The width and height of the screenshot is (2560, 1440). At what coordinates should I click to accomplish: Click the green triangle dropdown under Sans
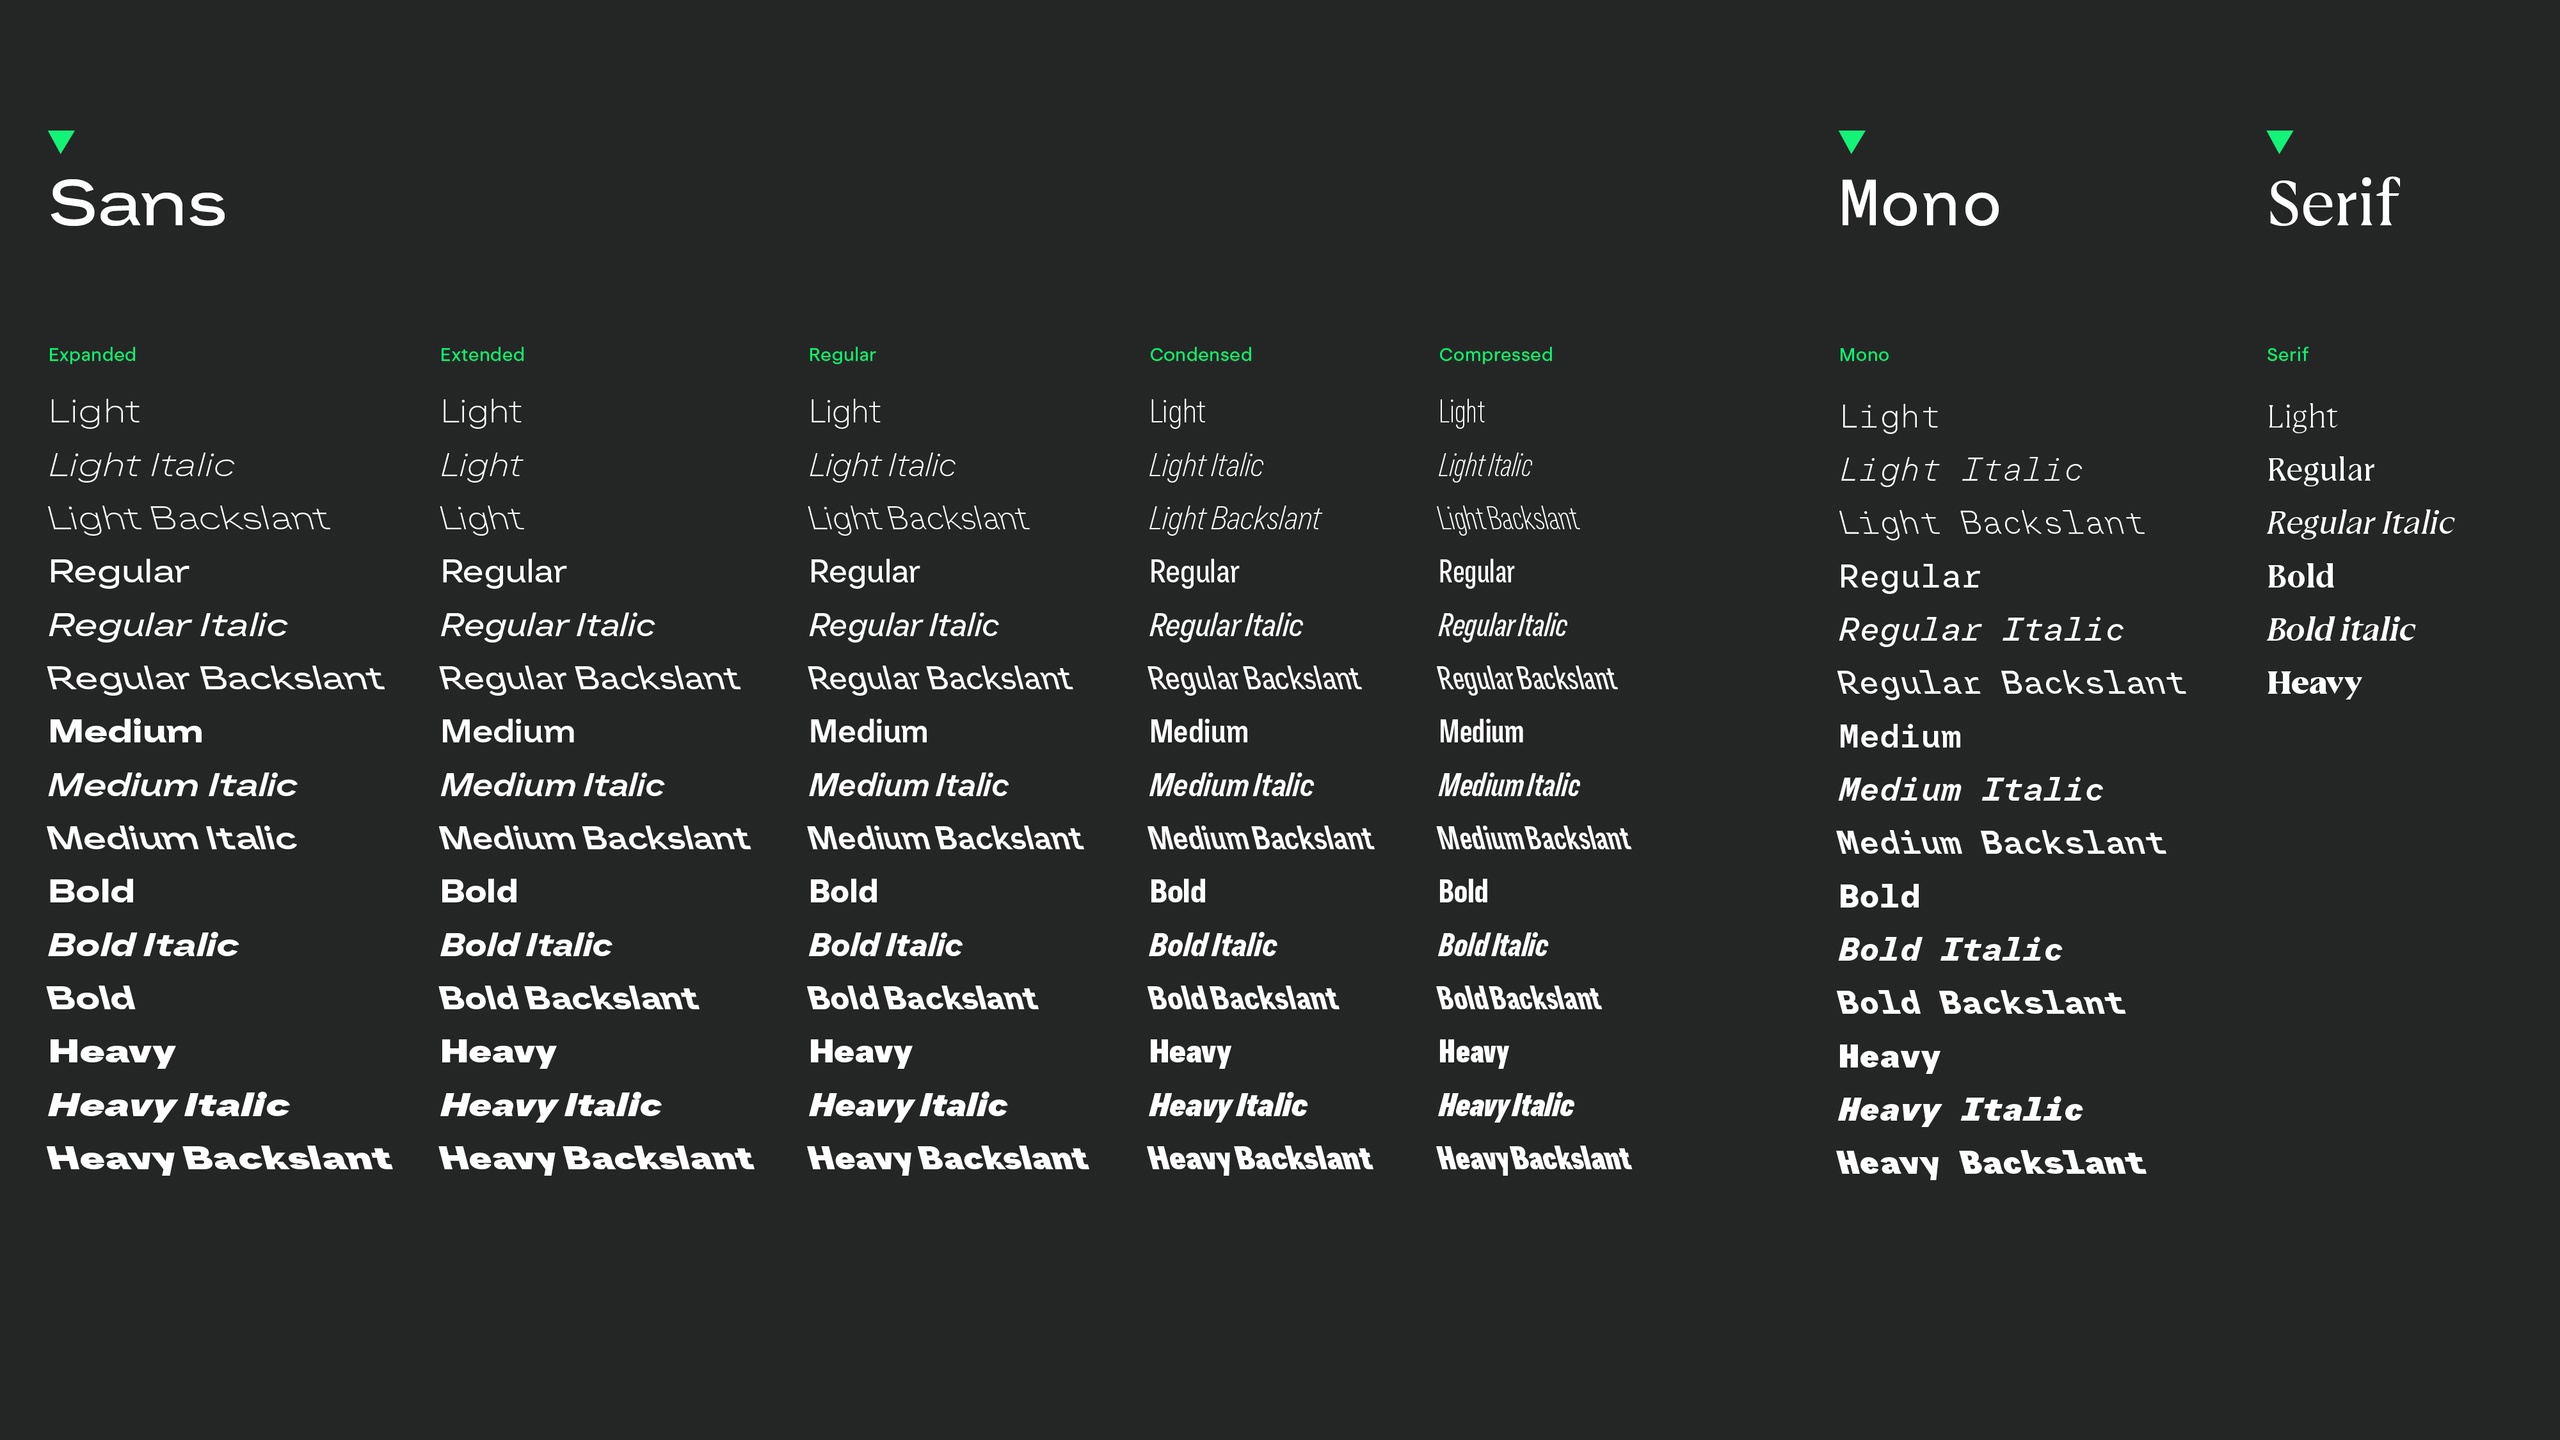pos(62,141)
